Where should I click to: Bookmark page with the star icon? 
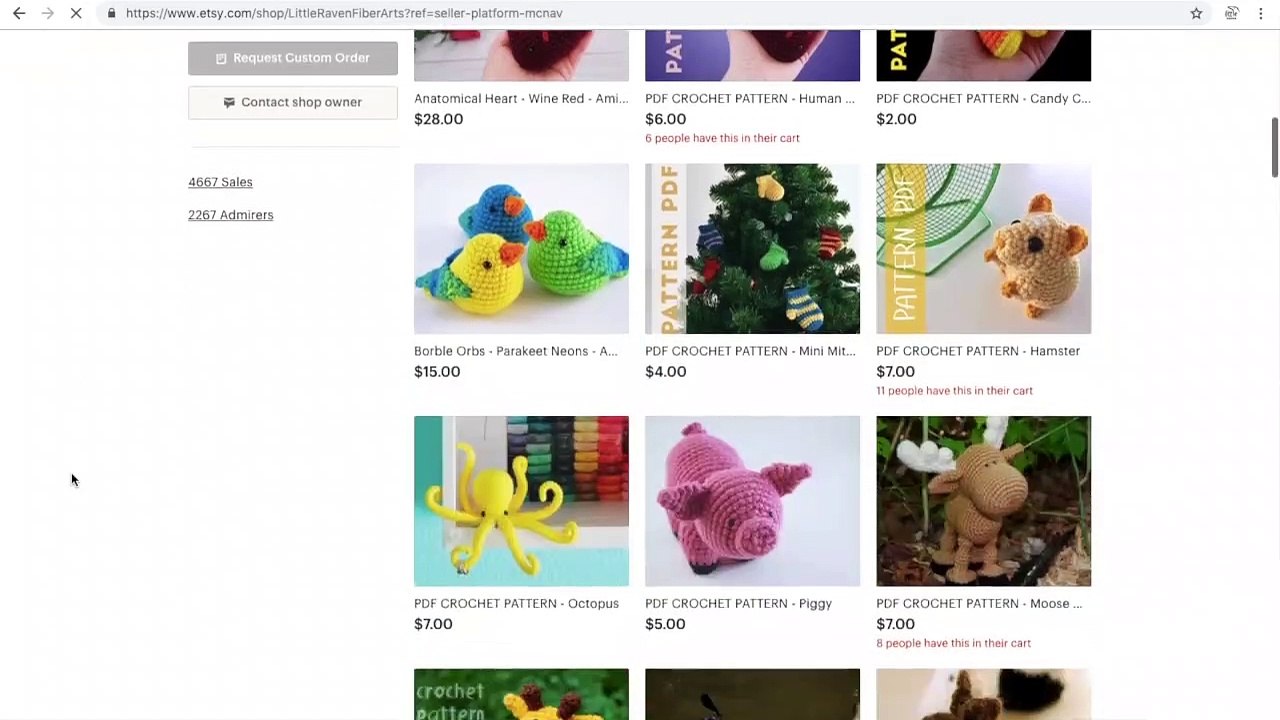coord(1196,13)
